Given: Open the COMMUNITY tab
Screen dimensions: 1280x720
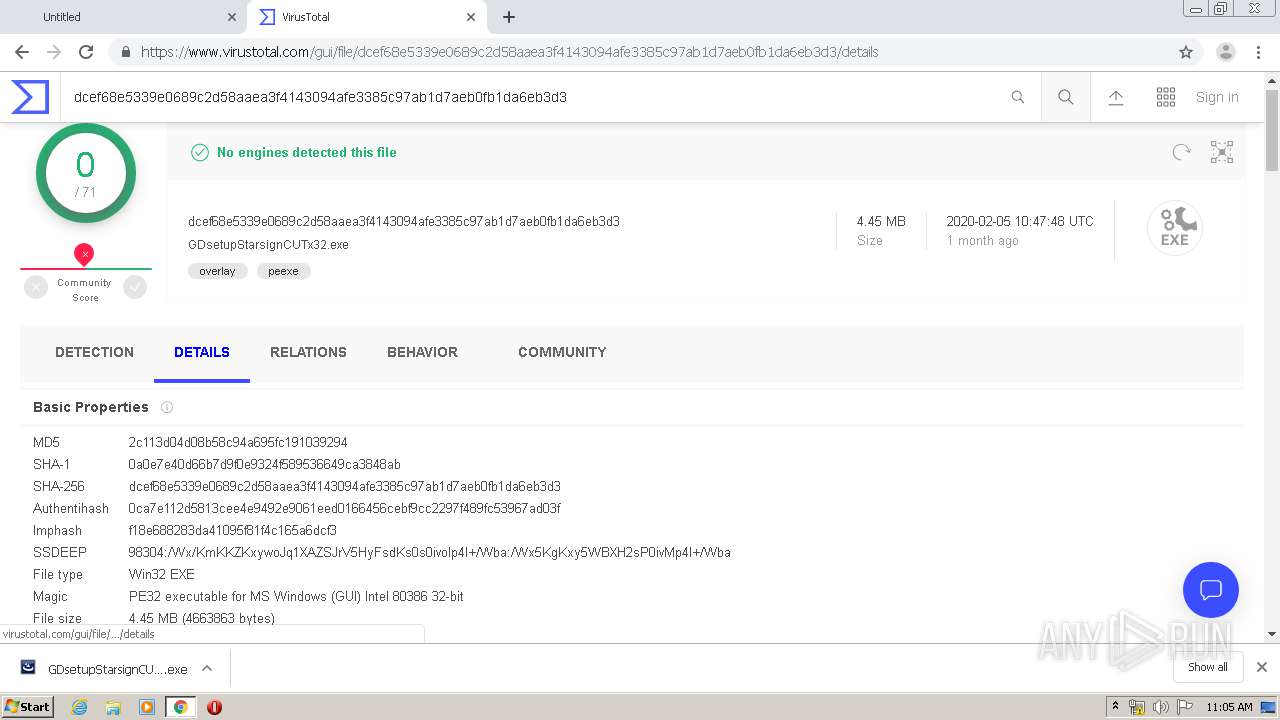Looking at the screenshot, I should [562, 352].
